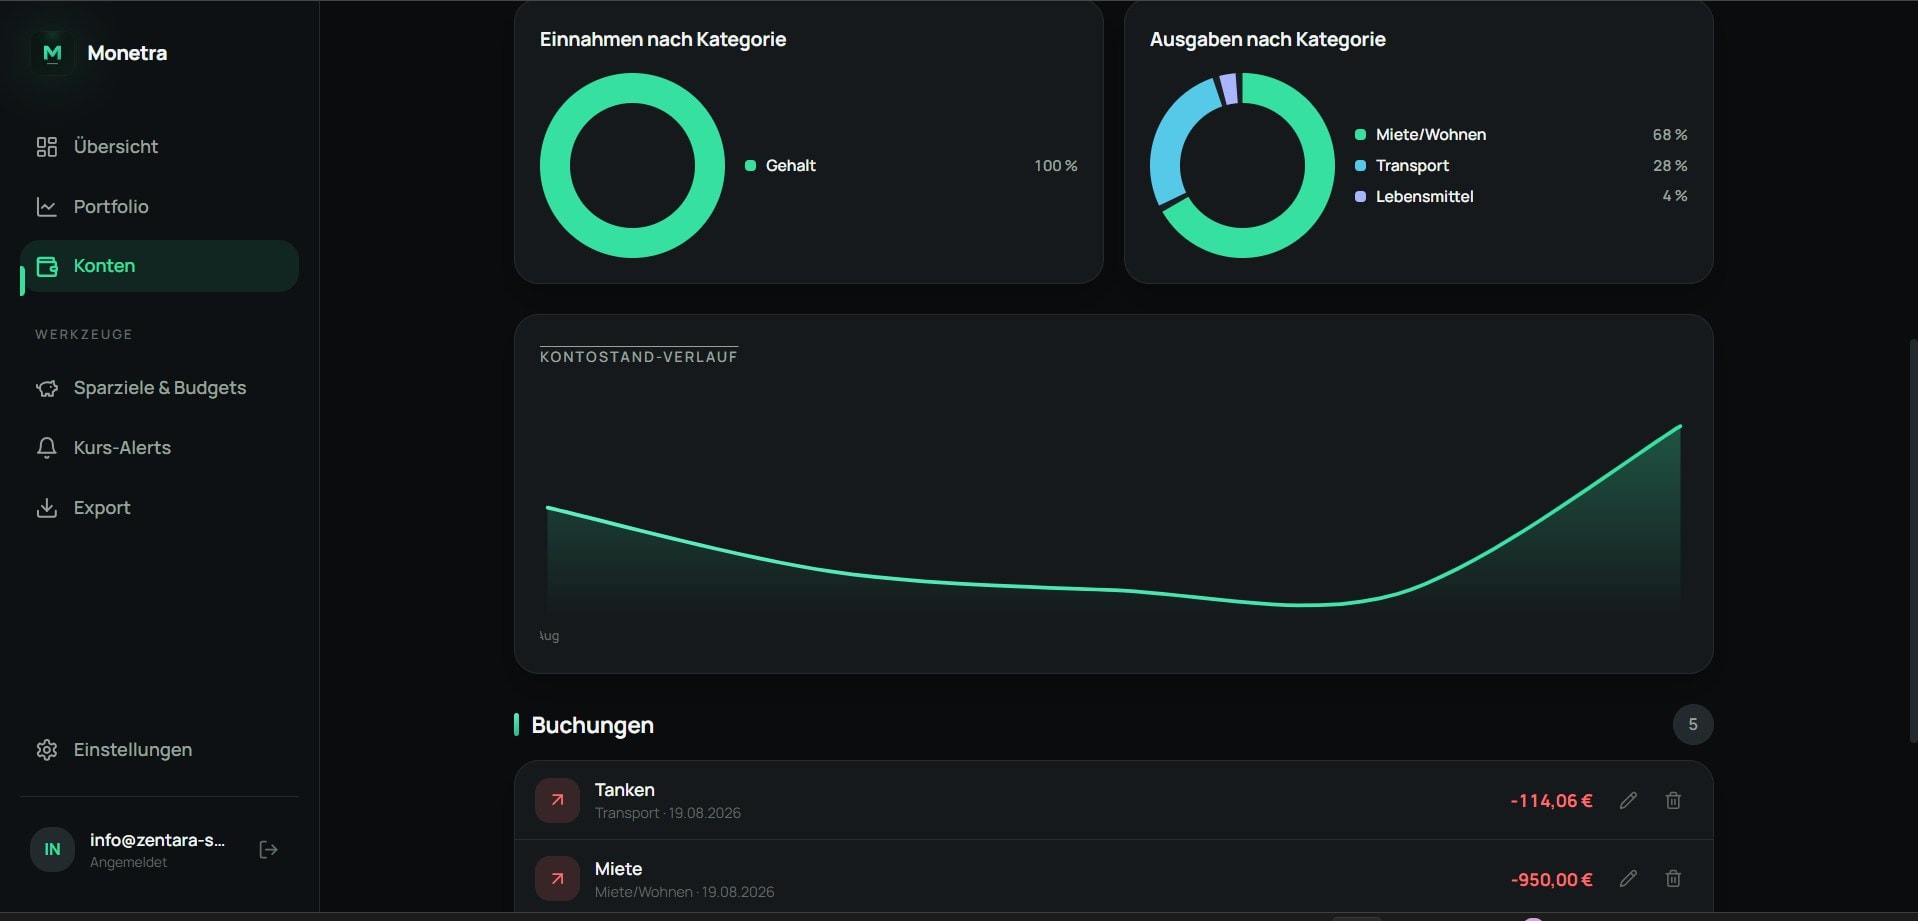This screenshot has height=921, width=1918.
Task: Click the Kurs-Alerts bell icon
Action: pos(47,448)
